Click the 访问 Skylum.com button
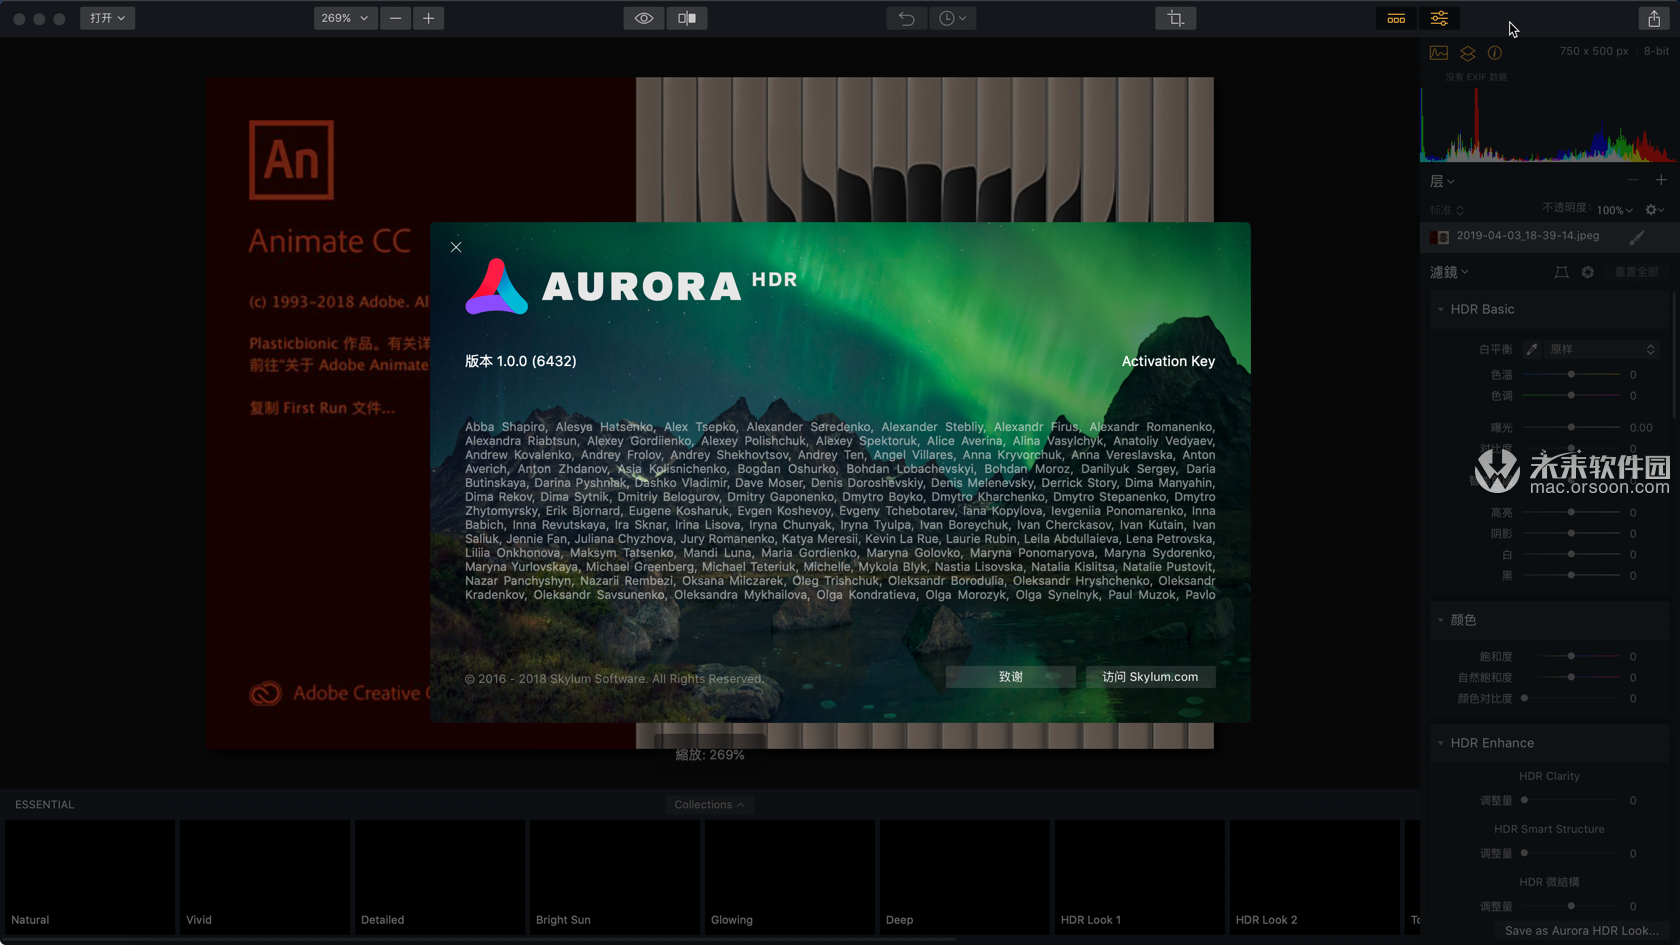The image size is (1680, 945). point(1150,677)
